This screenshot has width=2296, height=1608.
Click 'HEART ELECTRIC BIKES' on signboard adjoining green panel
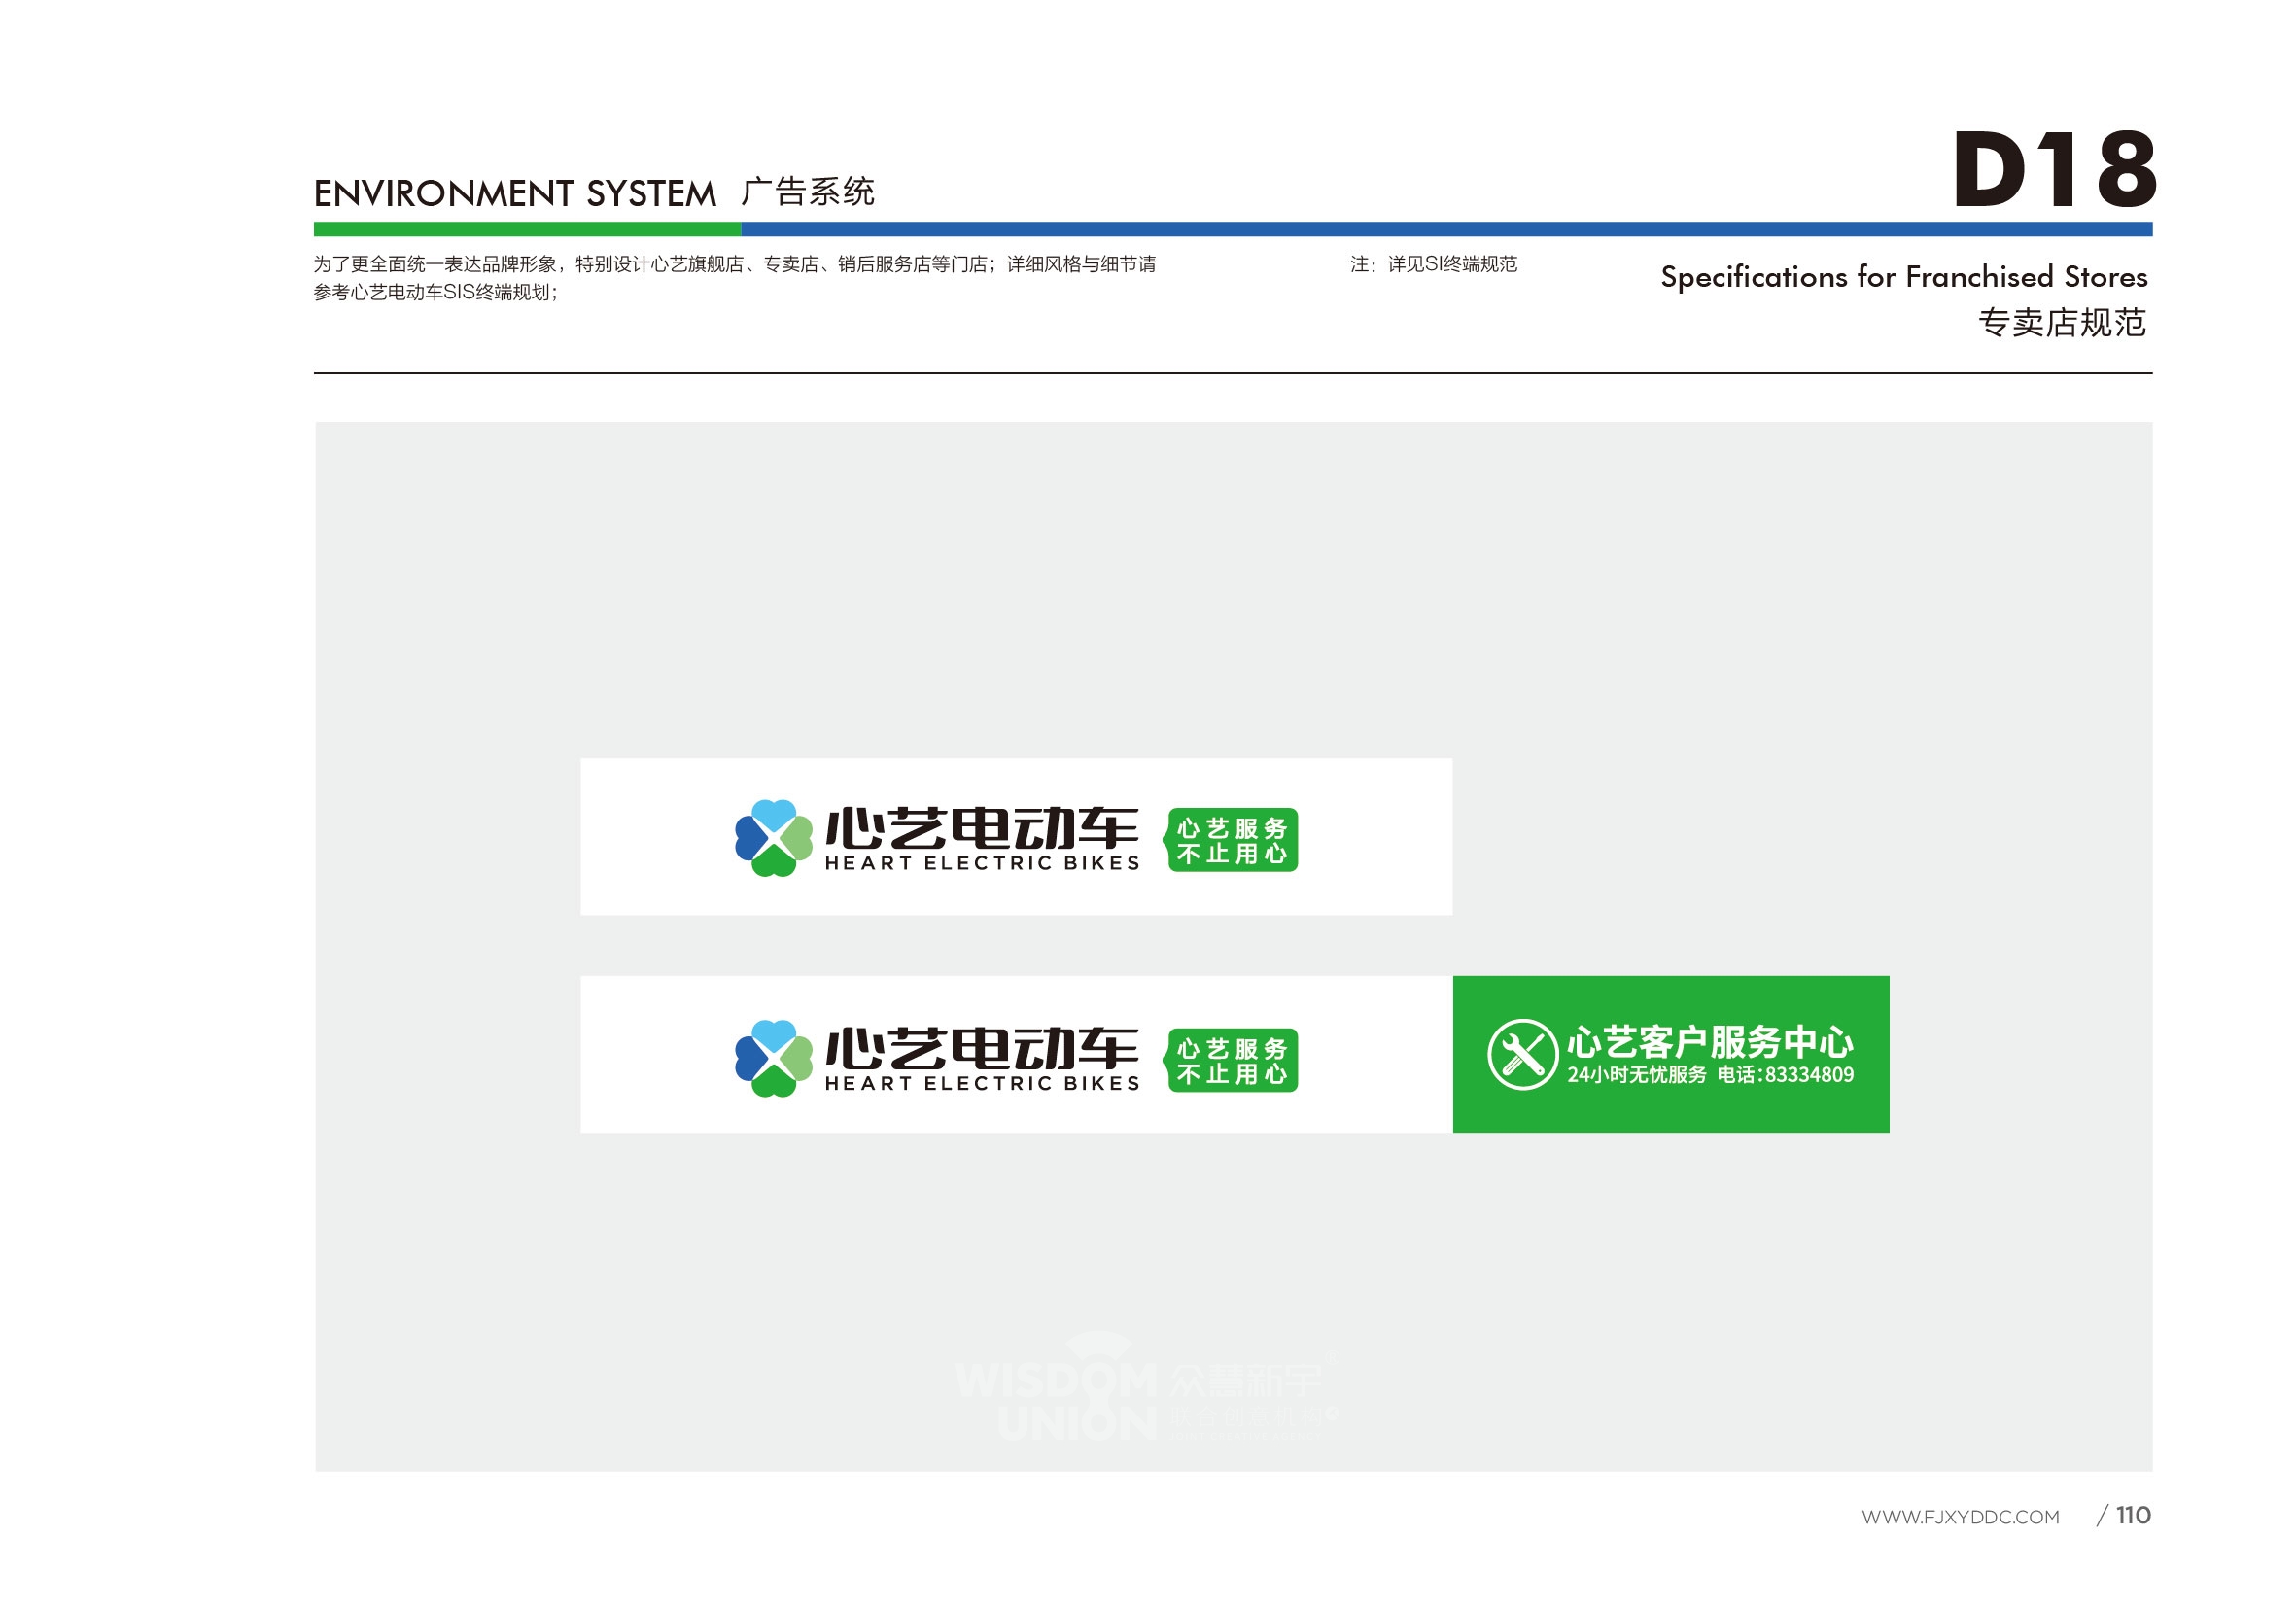point(982,1083)
